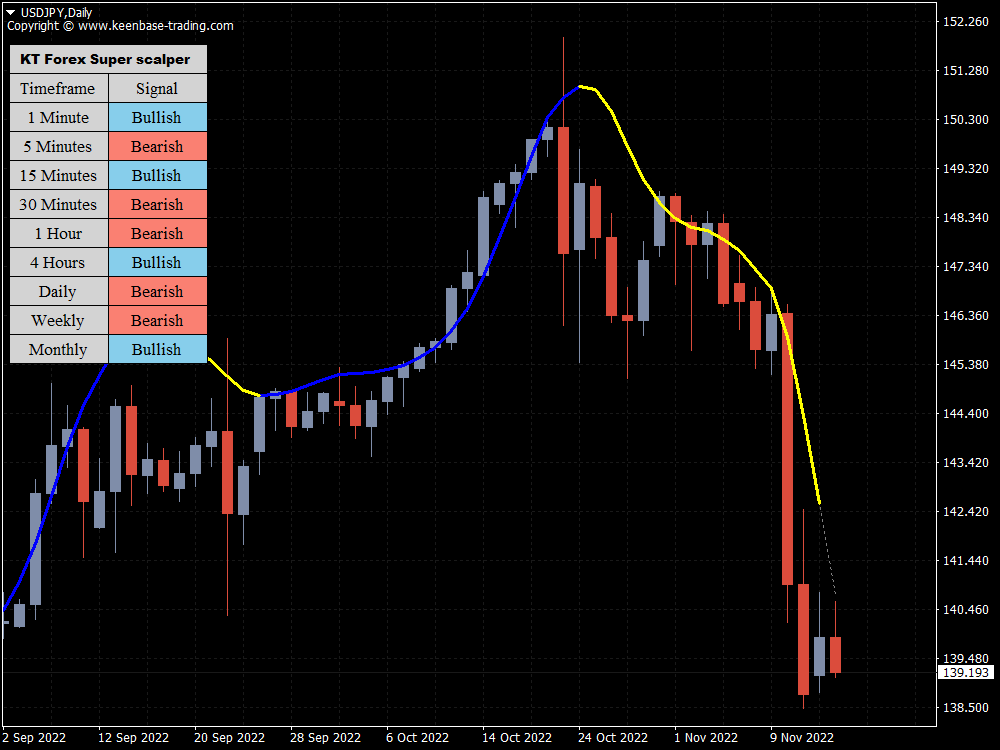The width and height of the screenshot is (1000, 750).
Task: Select the 4 Hours timeframe cell
Action: point(59,262)
